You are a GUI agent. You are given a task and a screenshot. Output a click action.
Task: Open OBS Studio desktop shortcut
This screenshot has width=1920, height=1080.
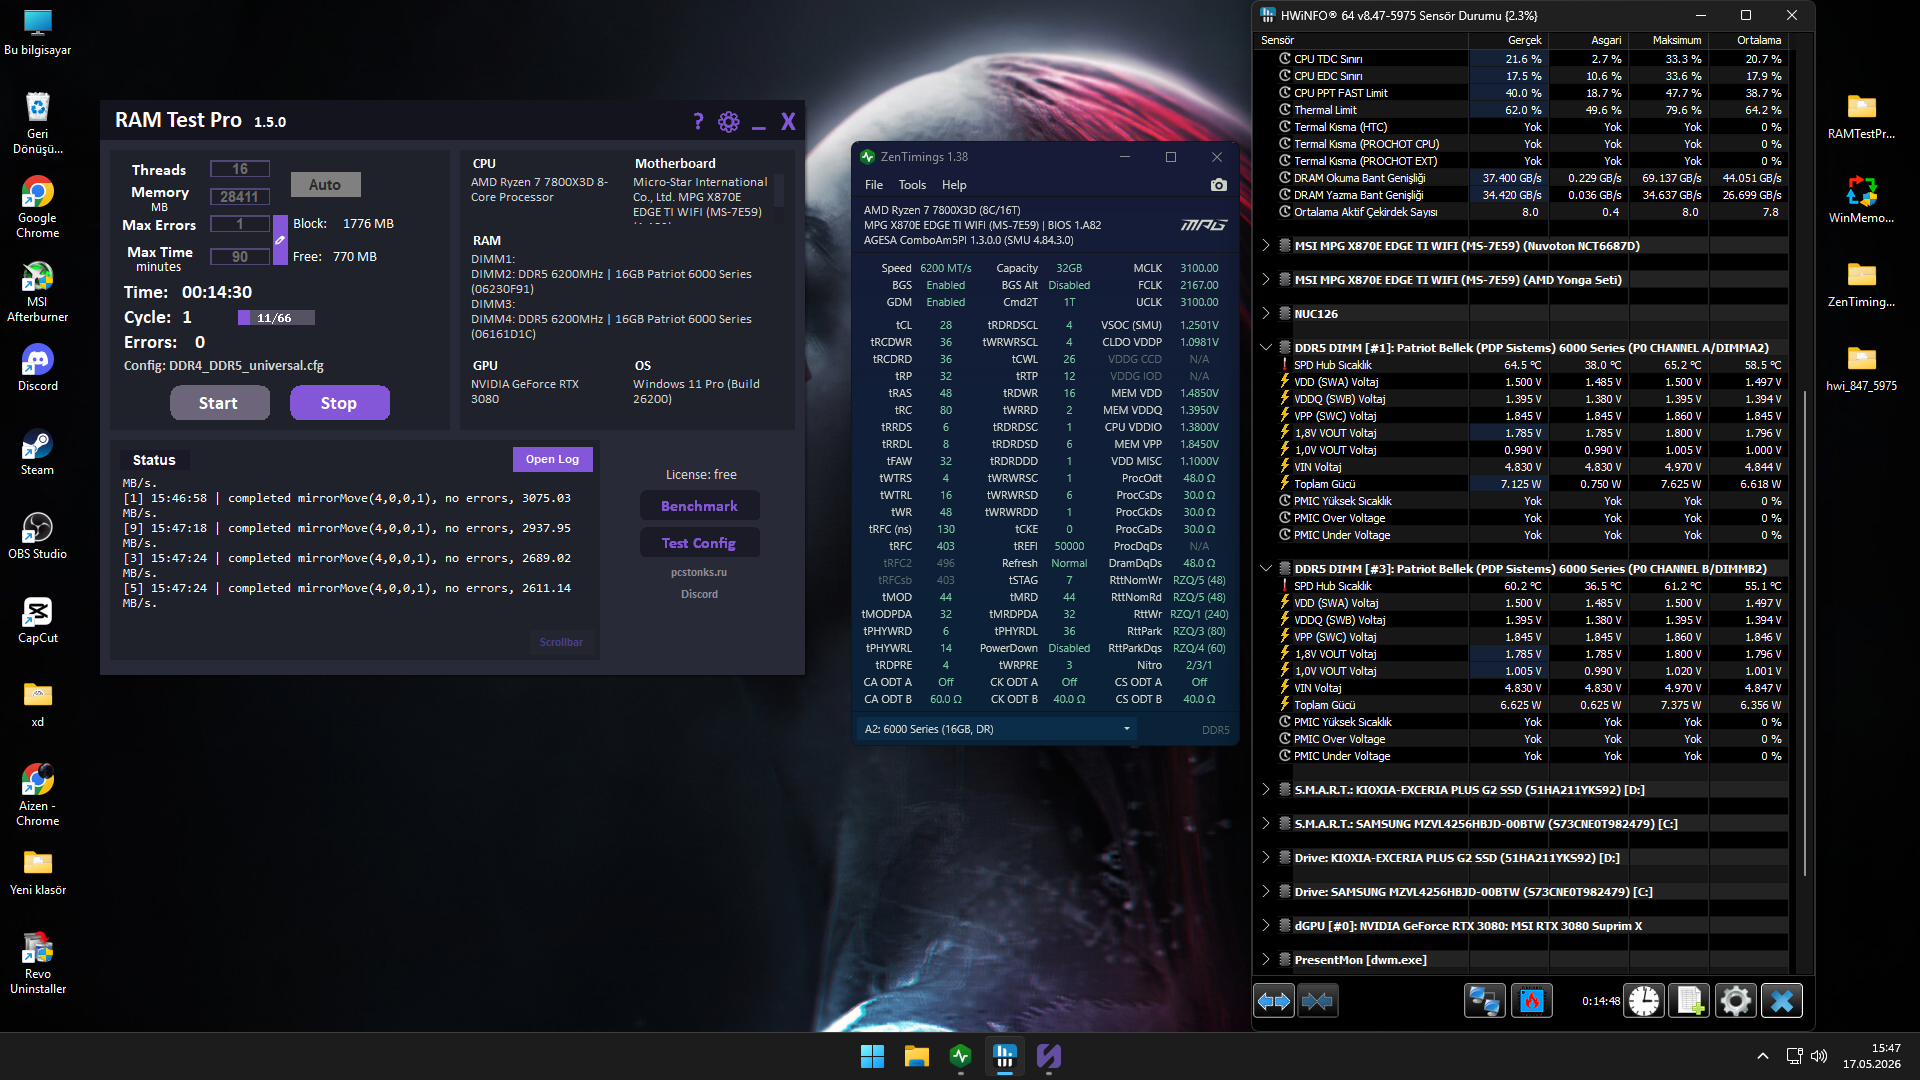38,535
